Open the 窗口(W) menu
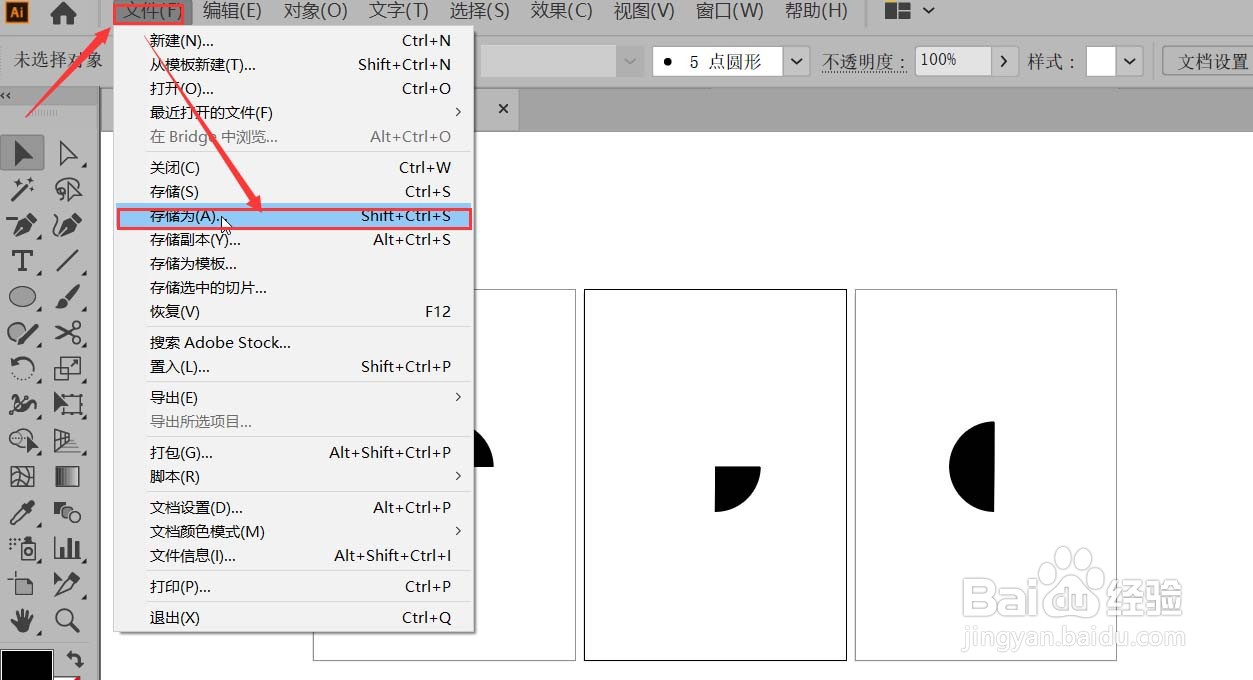The image size is (1253, 680). [x=729, y=12]
